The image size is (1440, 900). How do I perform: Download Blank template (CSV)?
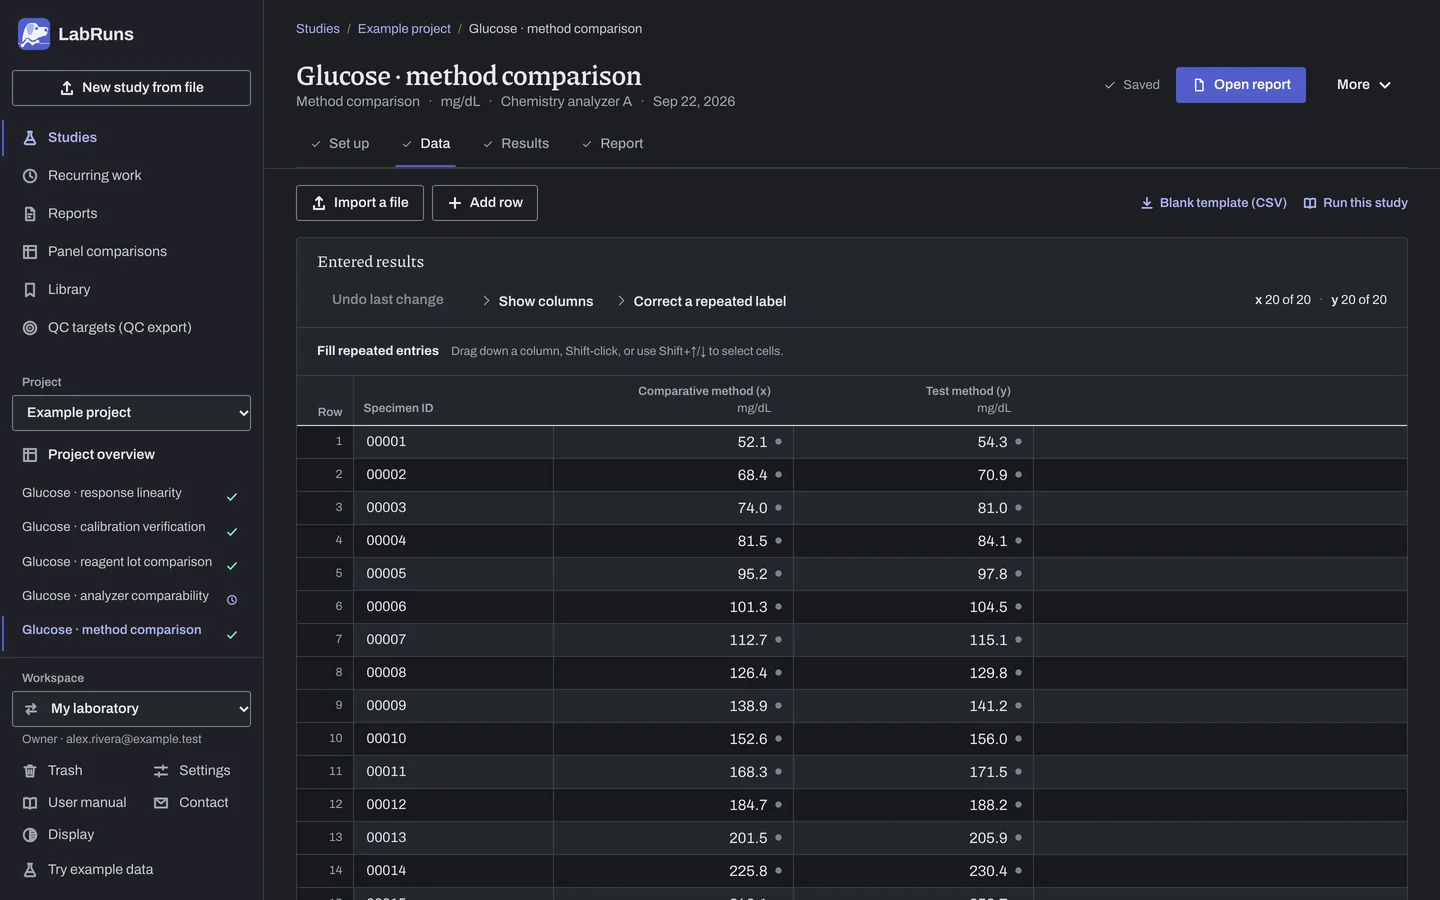point(1213,203)
